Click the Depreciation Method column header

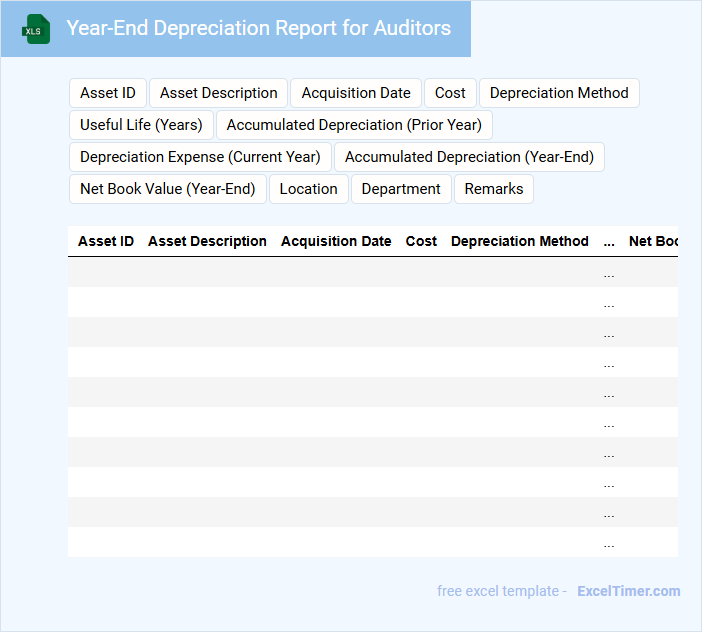coord(520,241)
